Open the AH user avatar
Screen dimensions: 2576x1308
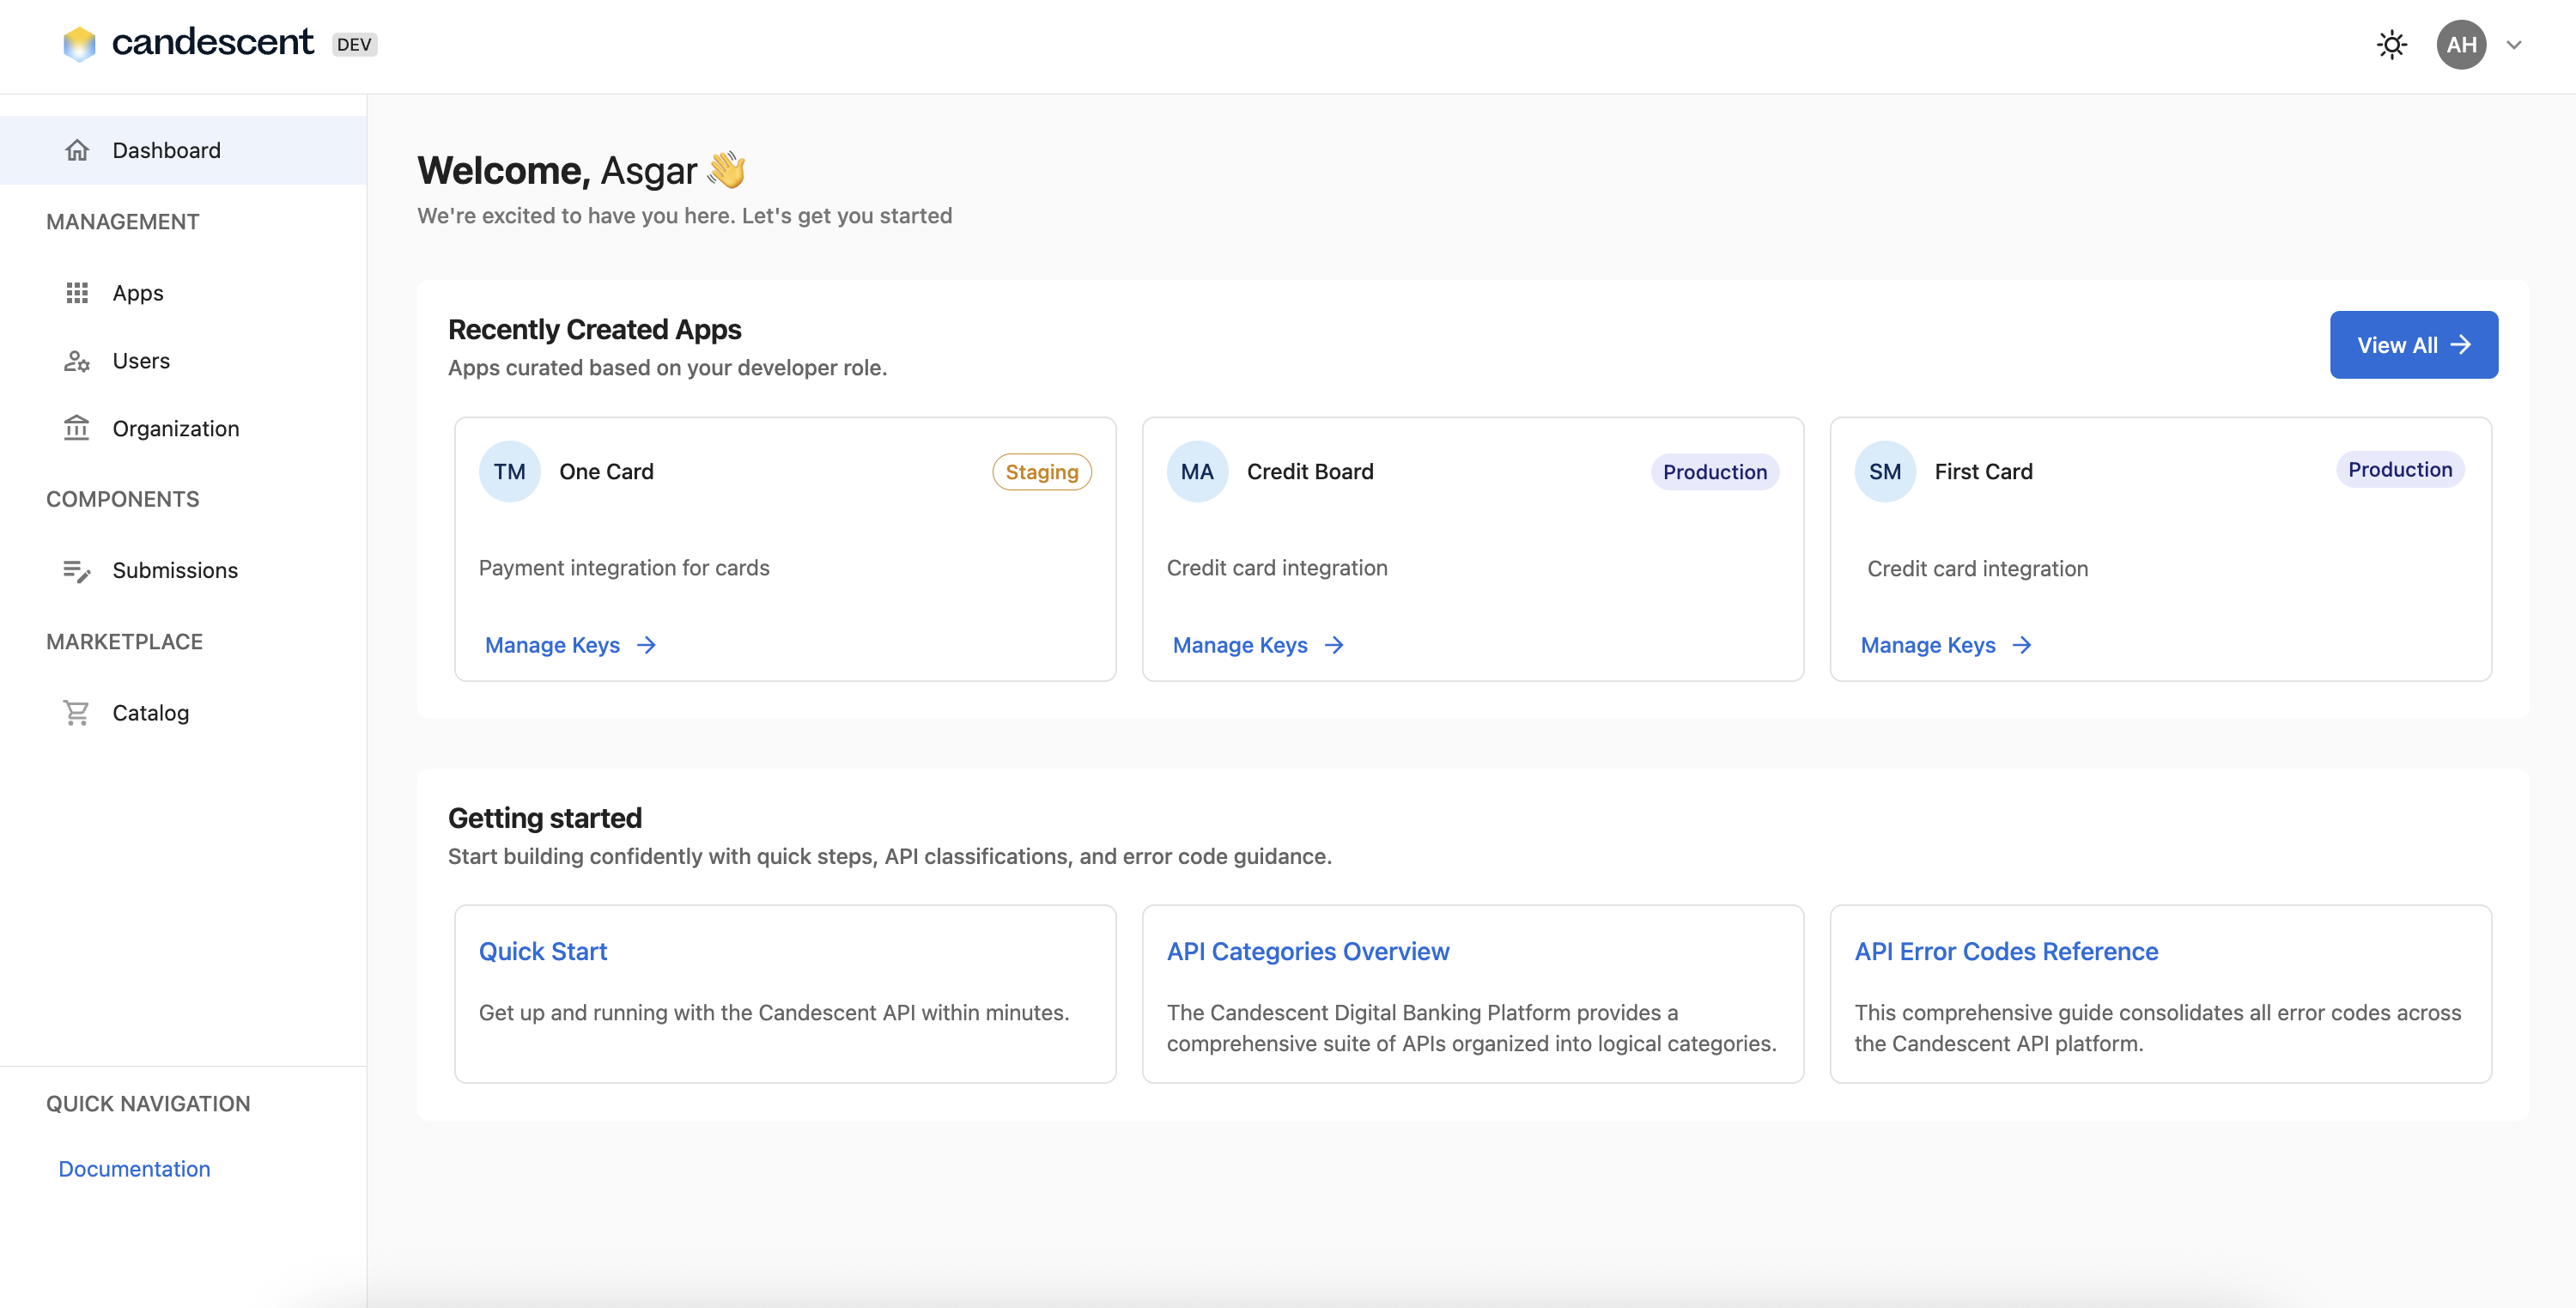tap(2461, 45)
